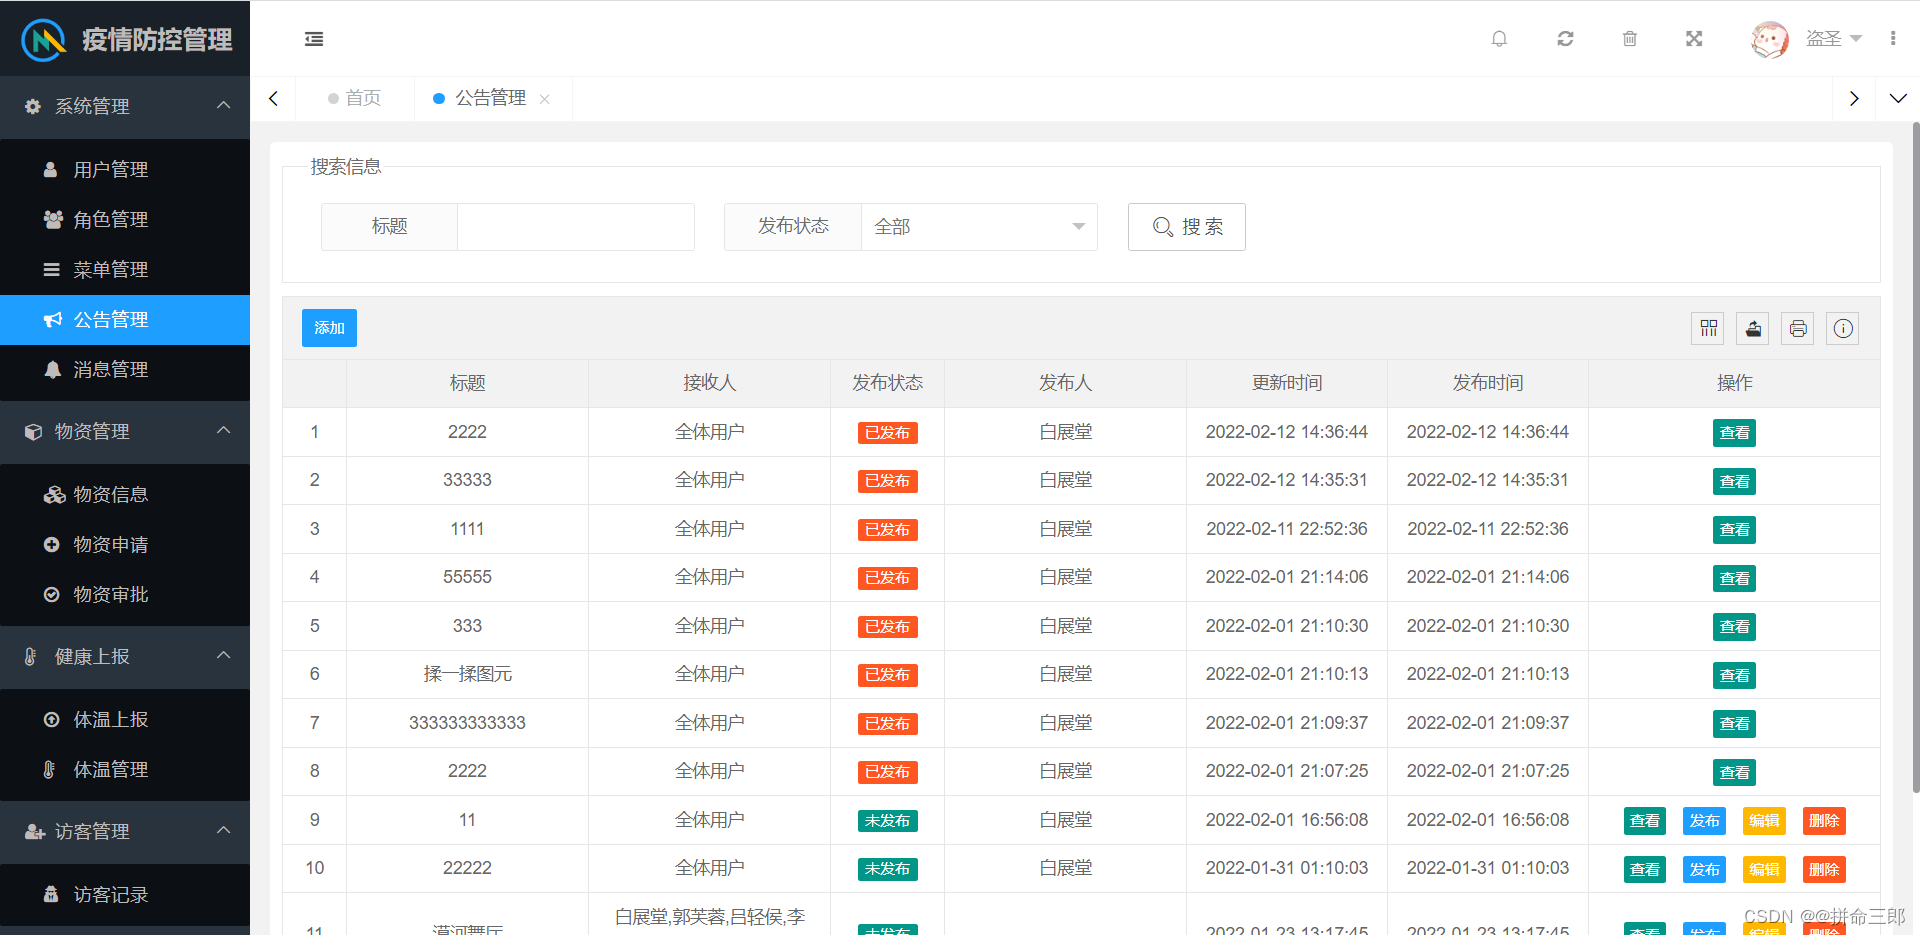
Task: Click 查看 for the 33333 row
Action: click(1734, 481)
